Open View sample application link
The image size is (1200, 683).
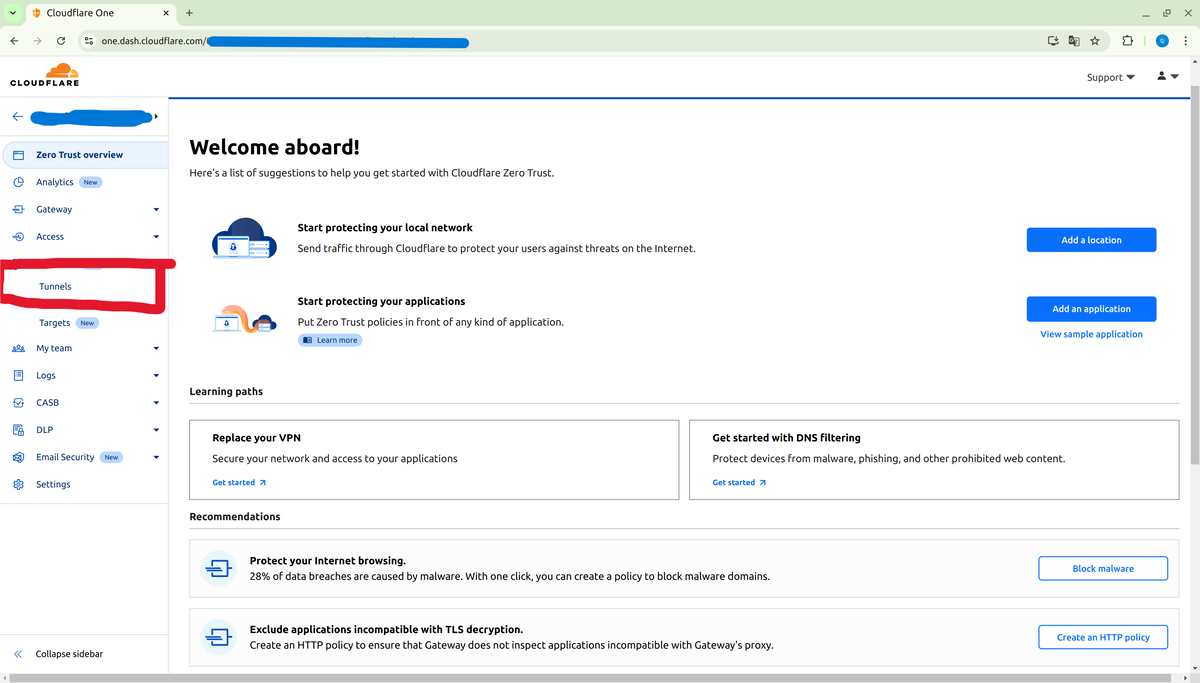tap(1091, 334)
